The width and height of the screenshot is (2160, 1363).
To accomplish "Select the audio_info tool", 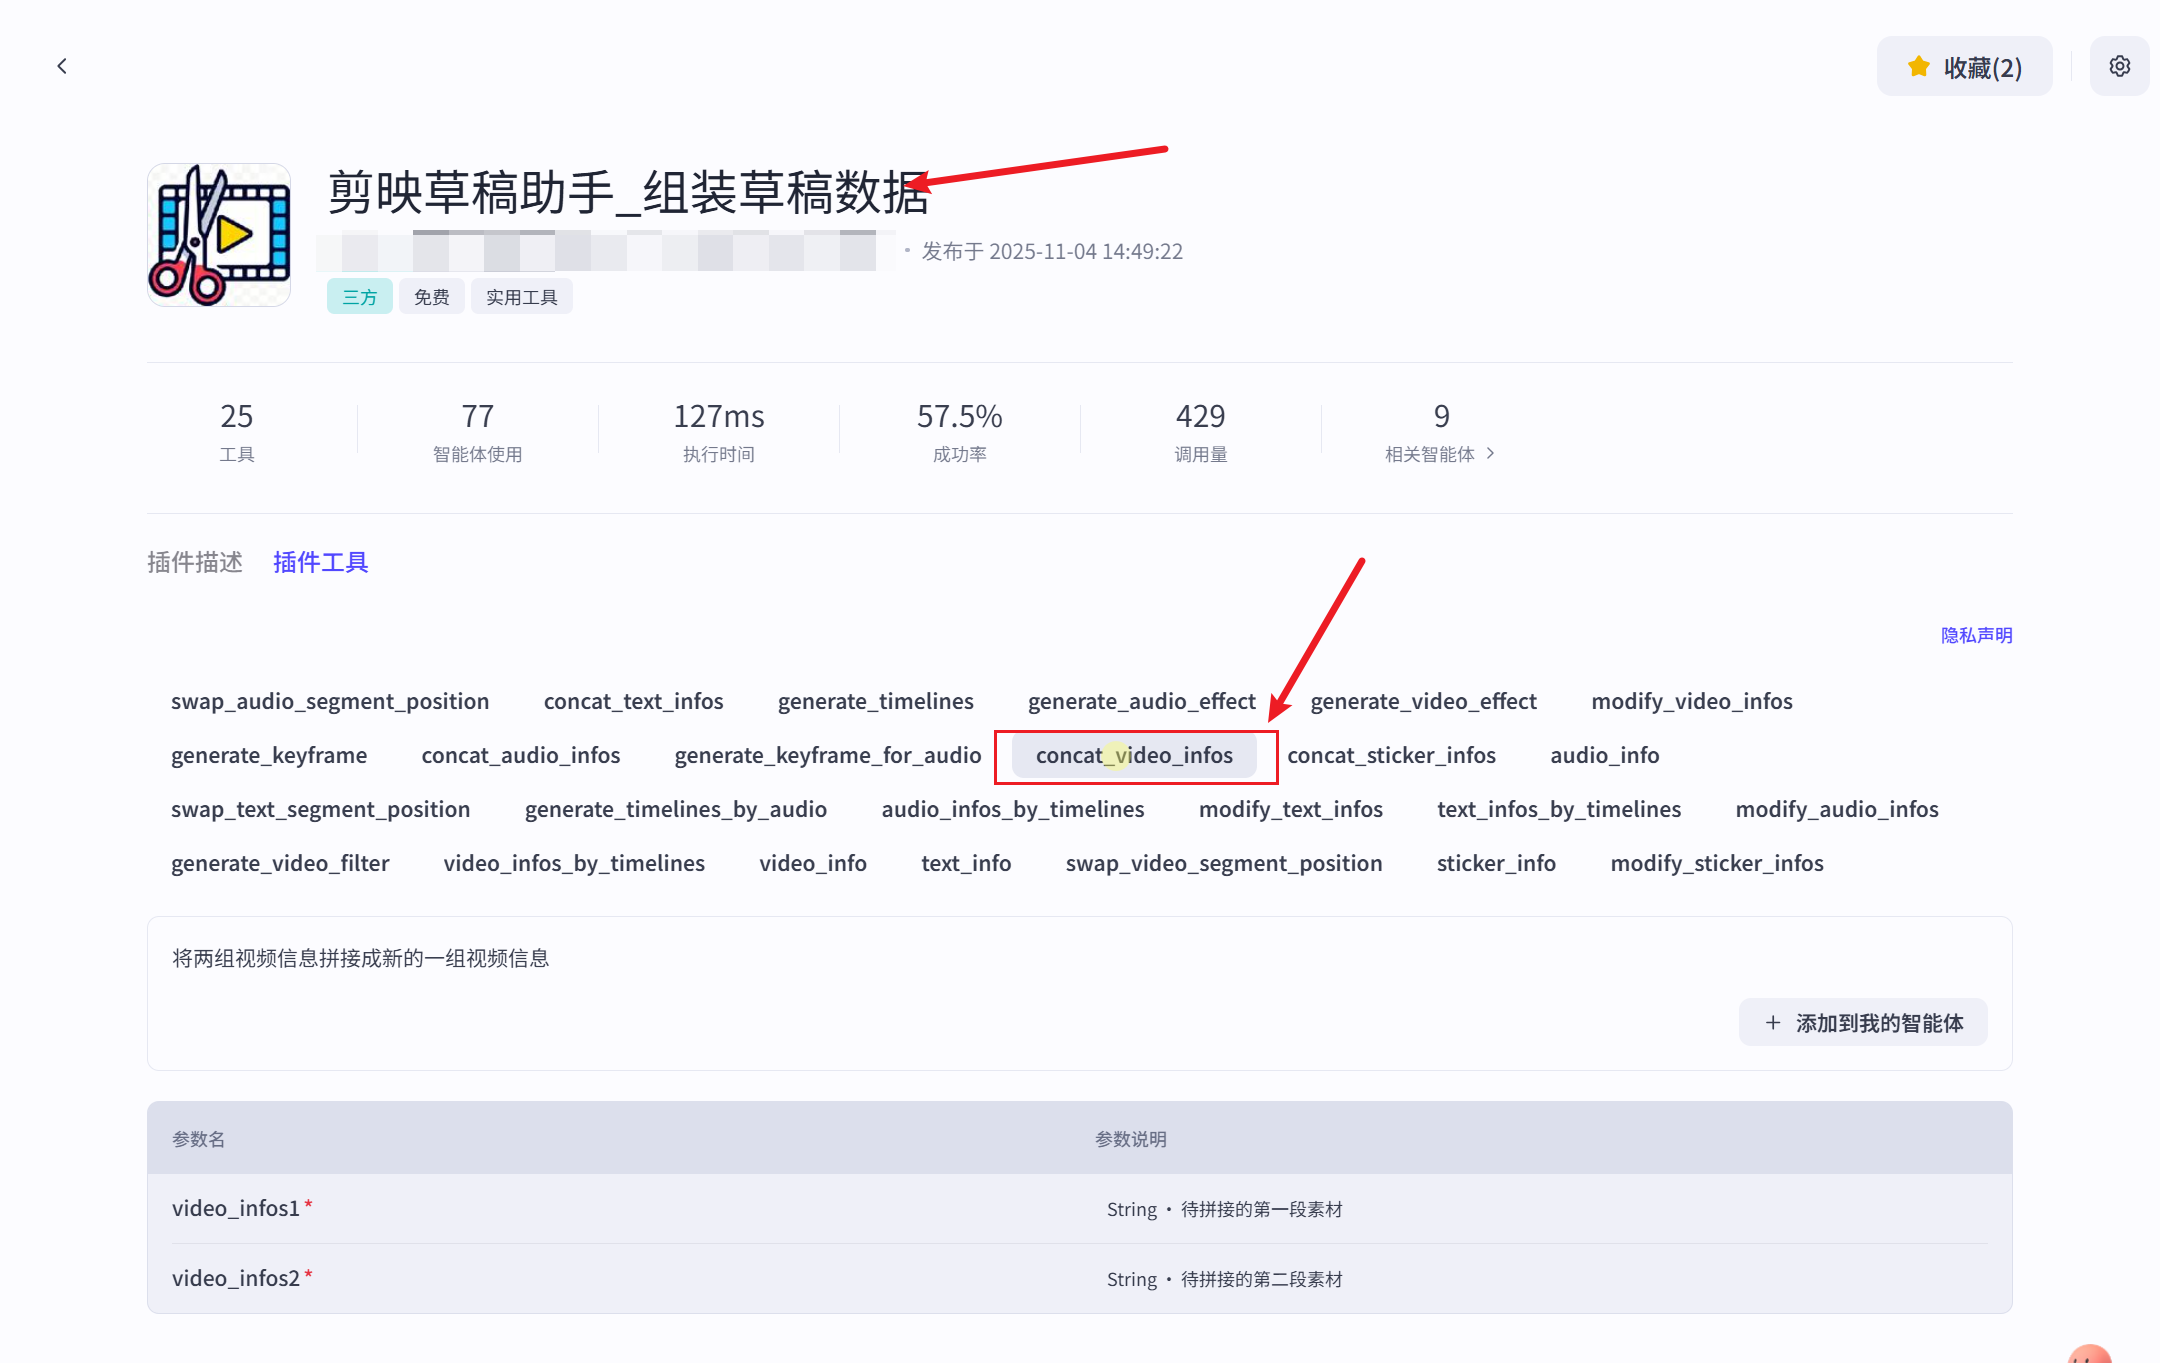I will pyautogui.click(x=1604, y=755).
